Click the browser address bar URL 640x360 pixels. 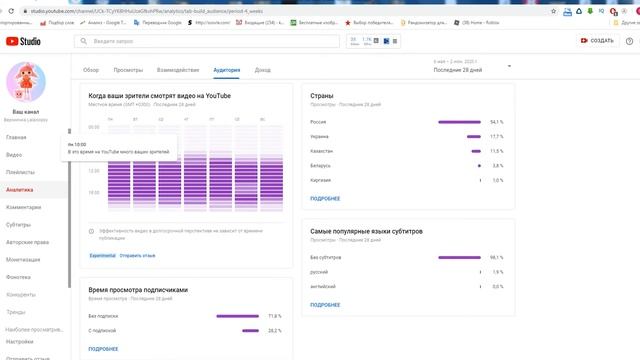[147, 11]
